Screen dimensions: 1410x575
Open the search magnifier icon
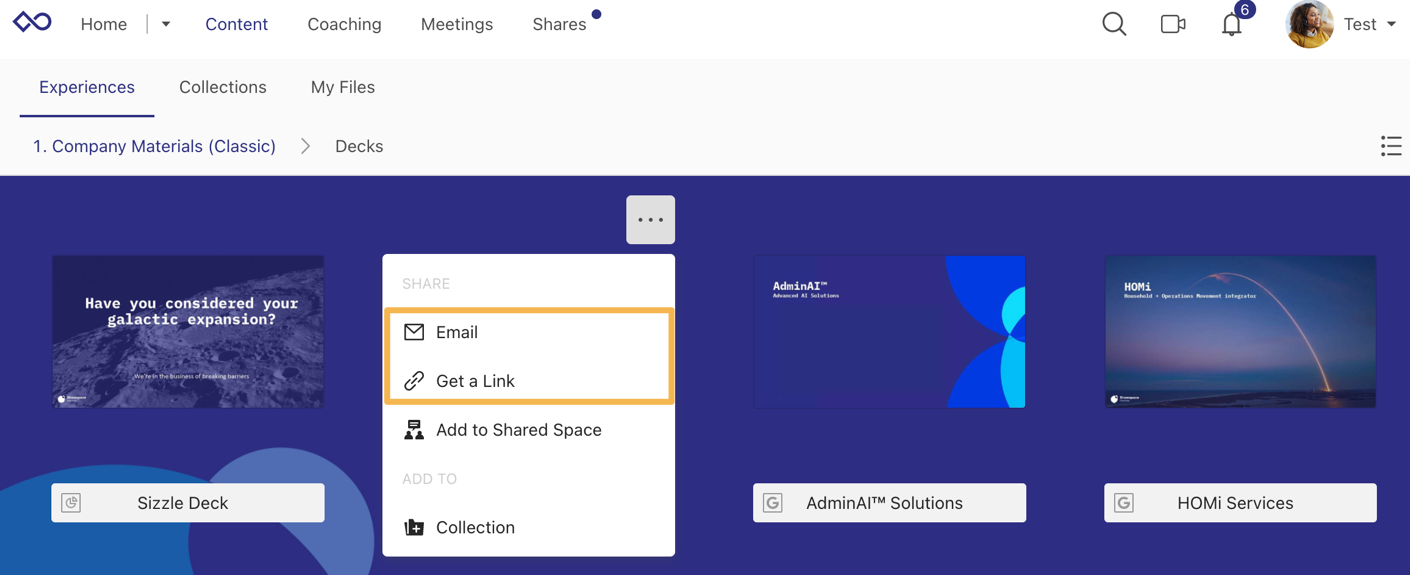[1114, 24]
